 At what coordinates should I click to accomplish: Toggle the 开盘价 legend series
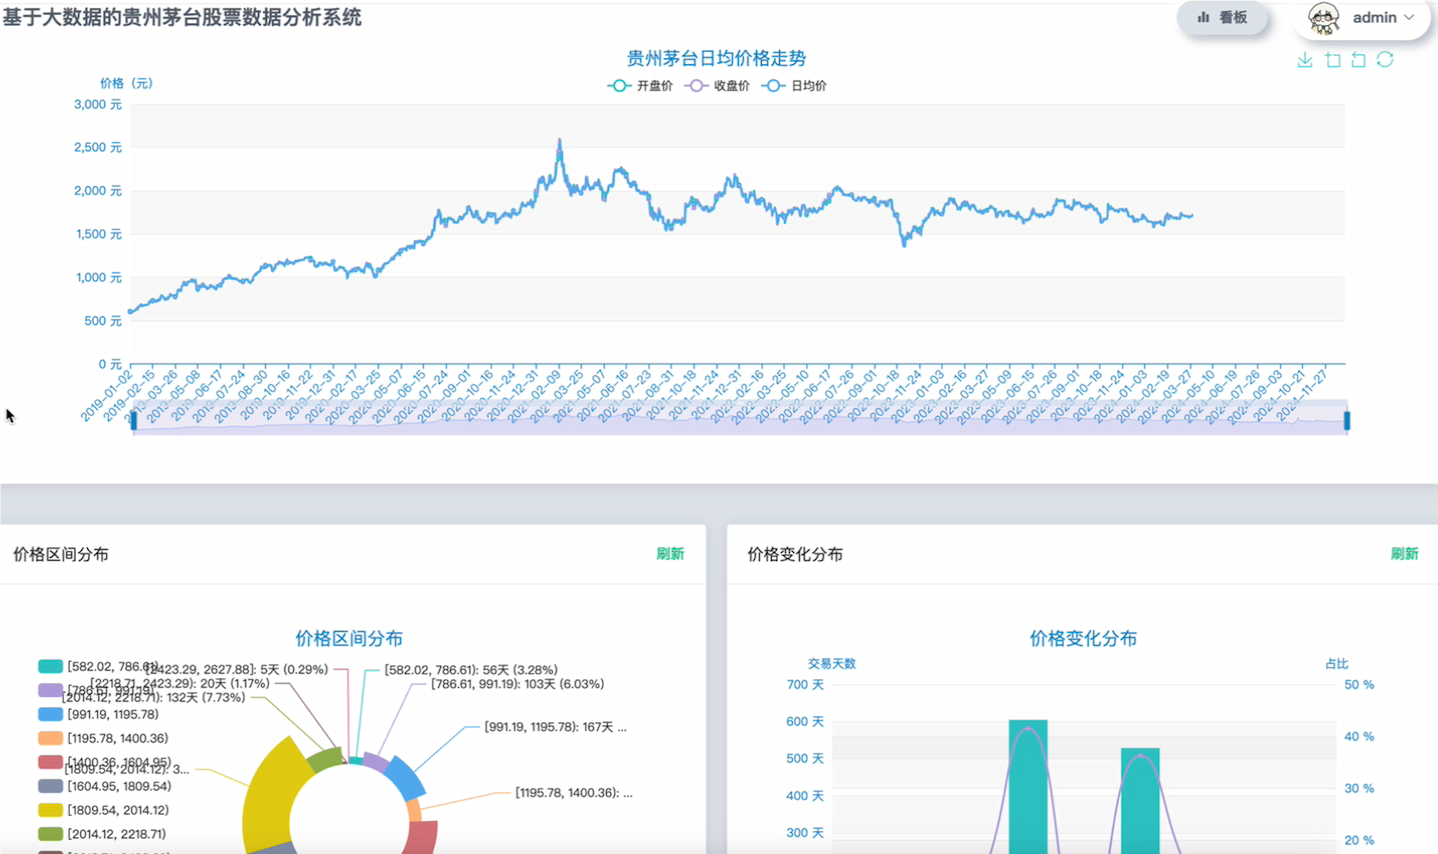[640, 86]
